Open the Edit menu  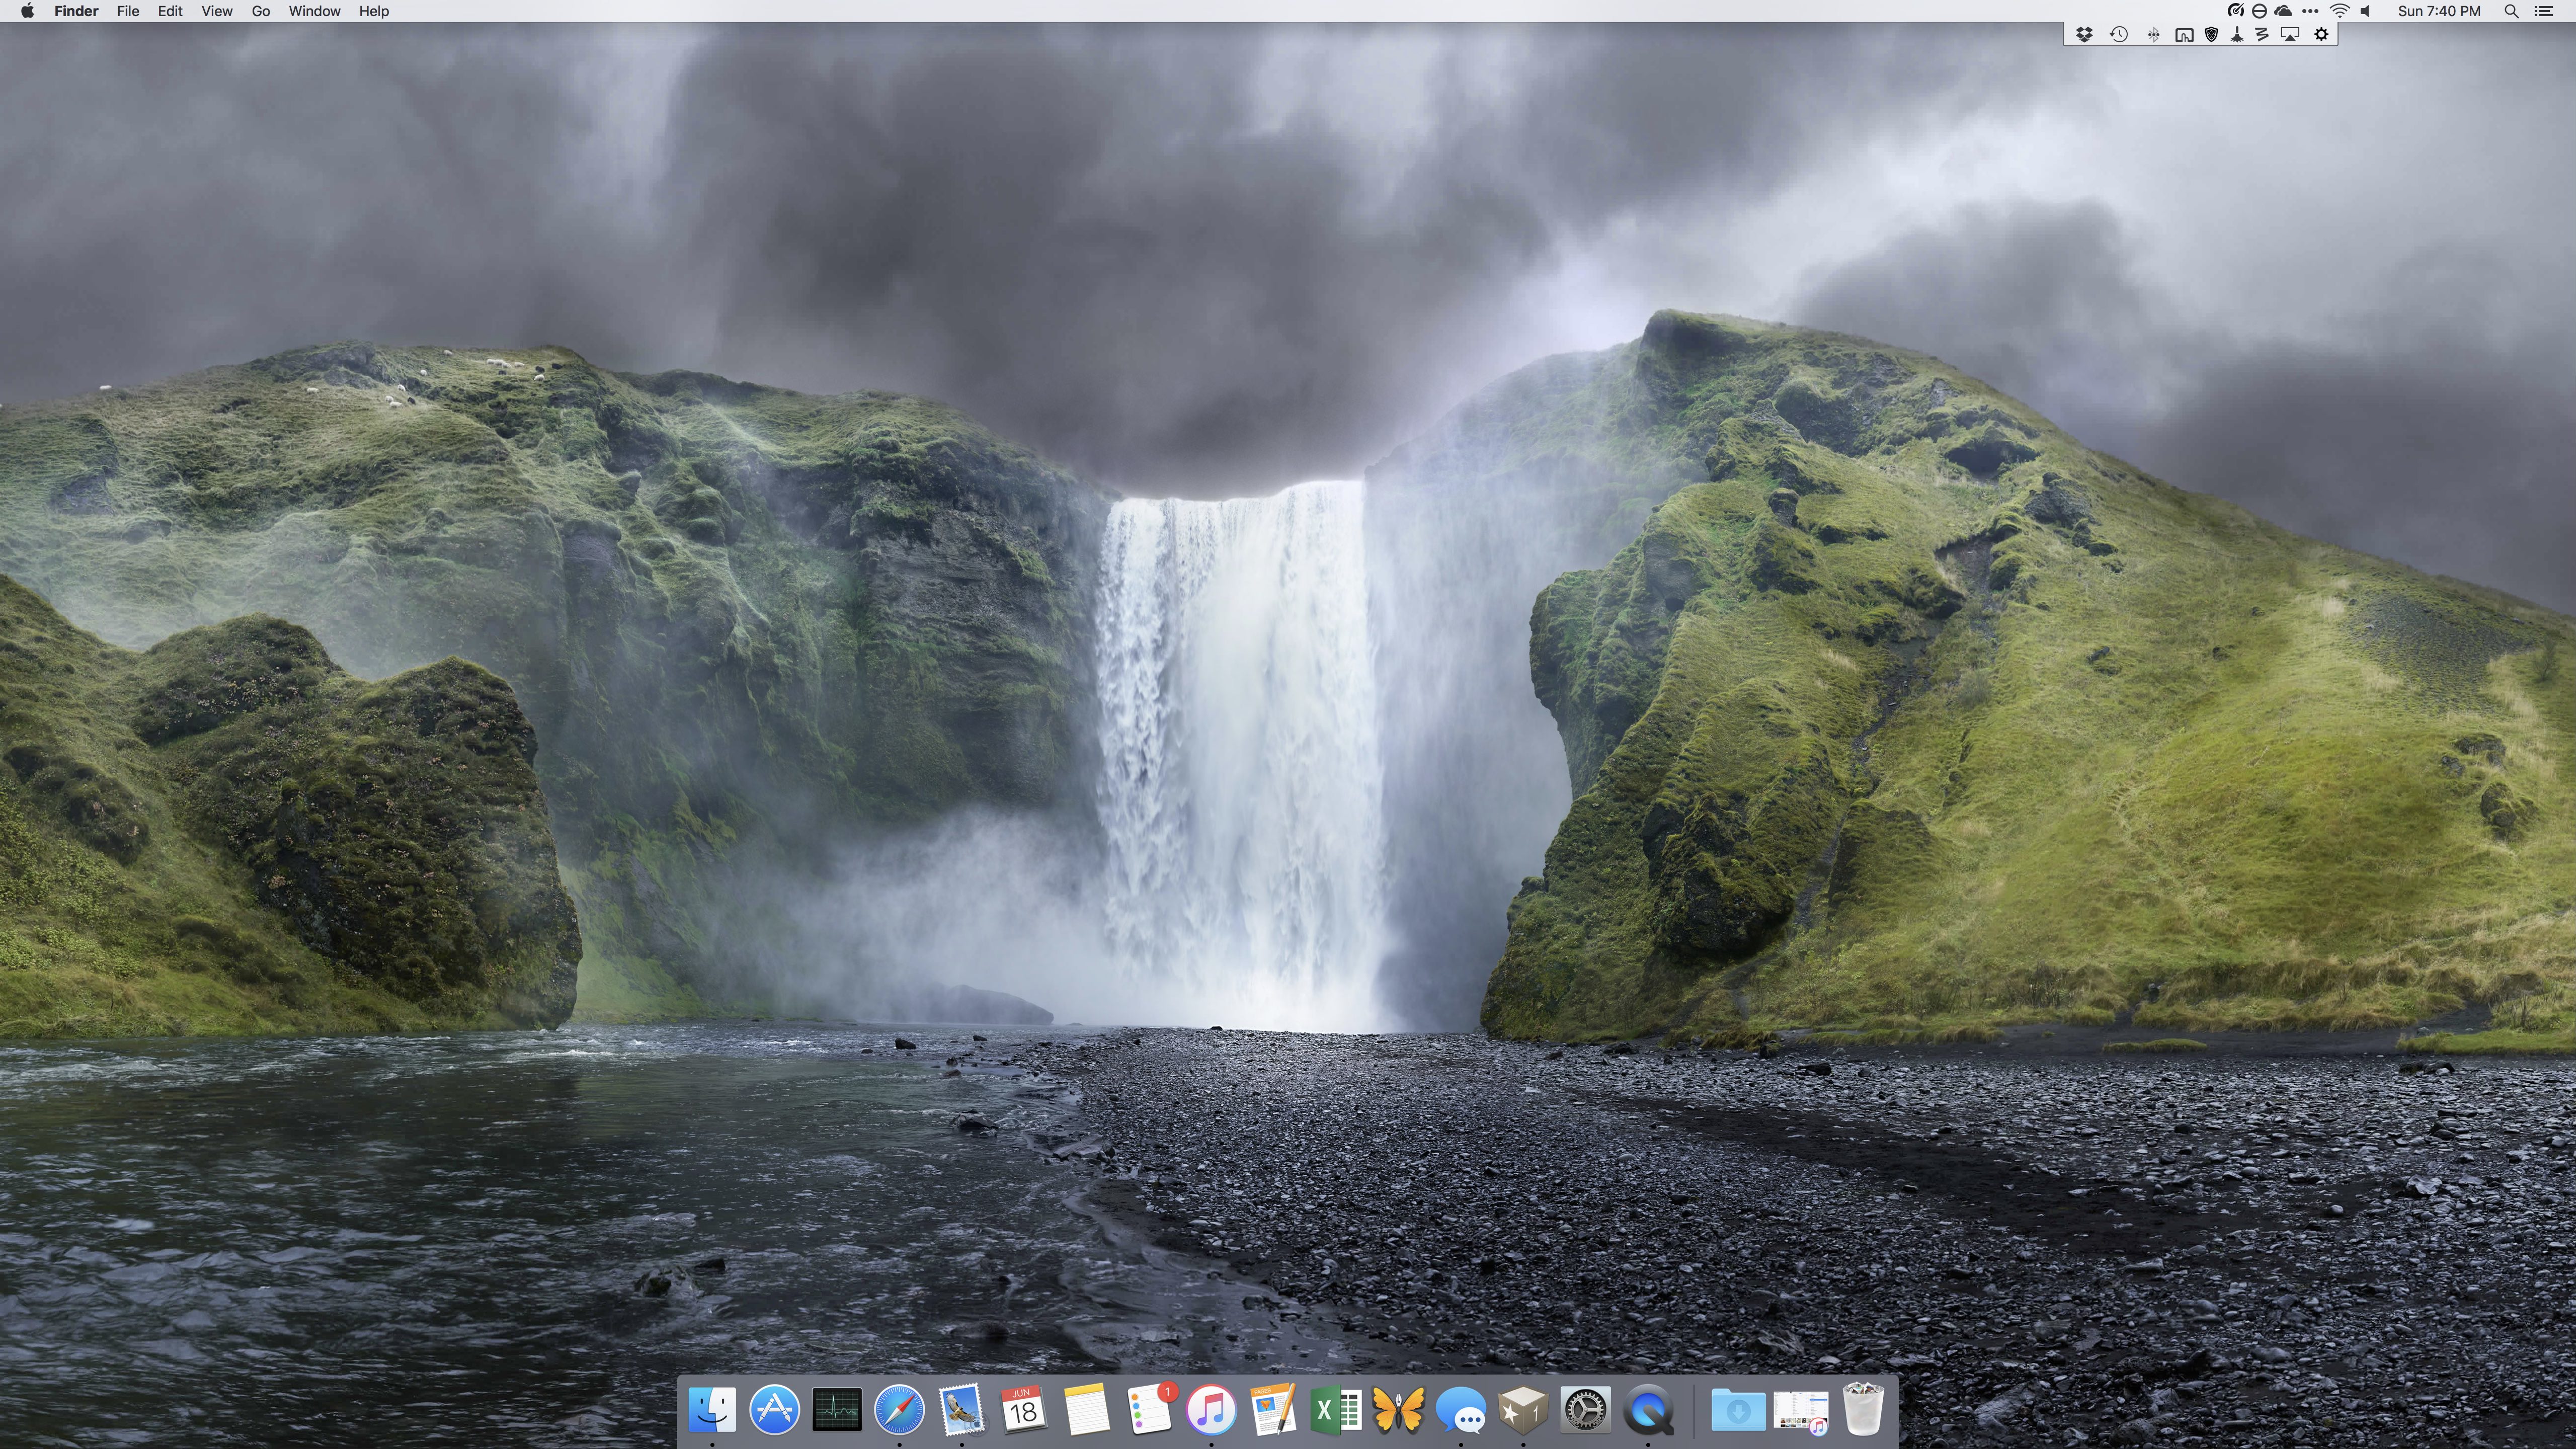(170, 11)
